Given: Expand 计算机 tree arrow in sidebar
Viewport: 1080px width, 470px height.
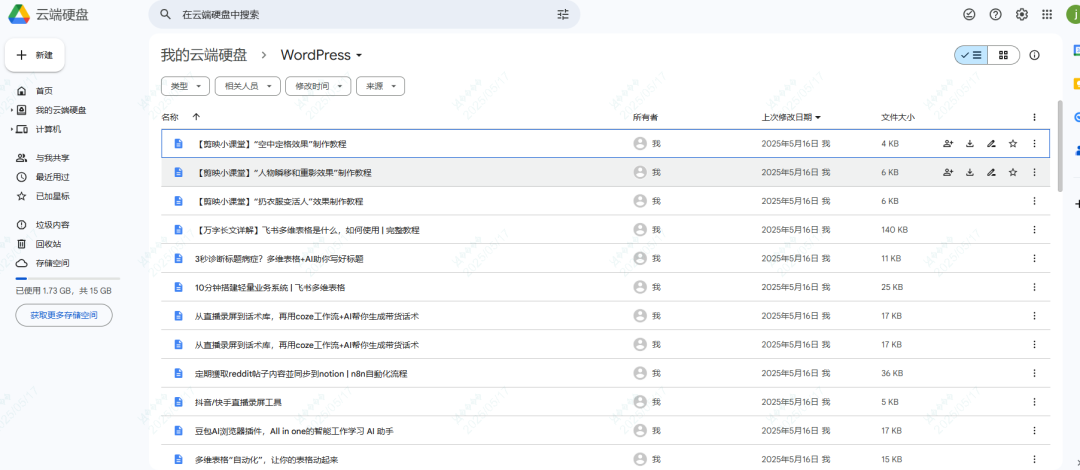Looking at the screenshot, I should (12, 130).
